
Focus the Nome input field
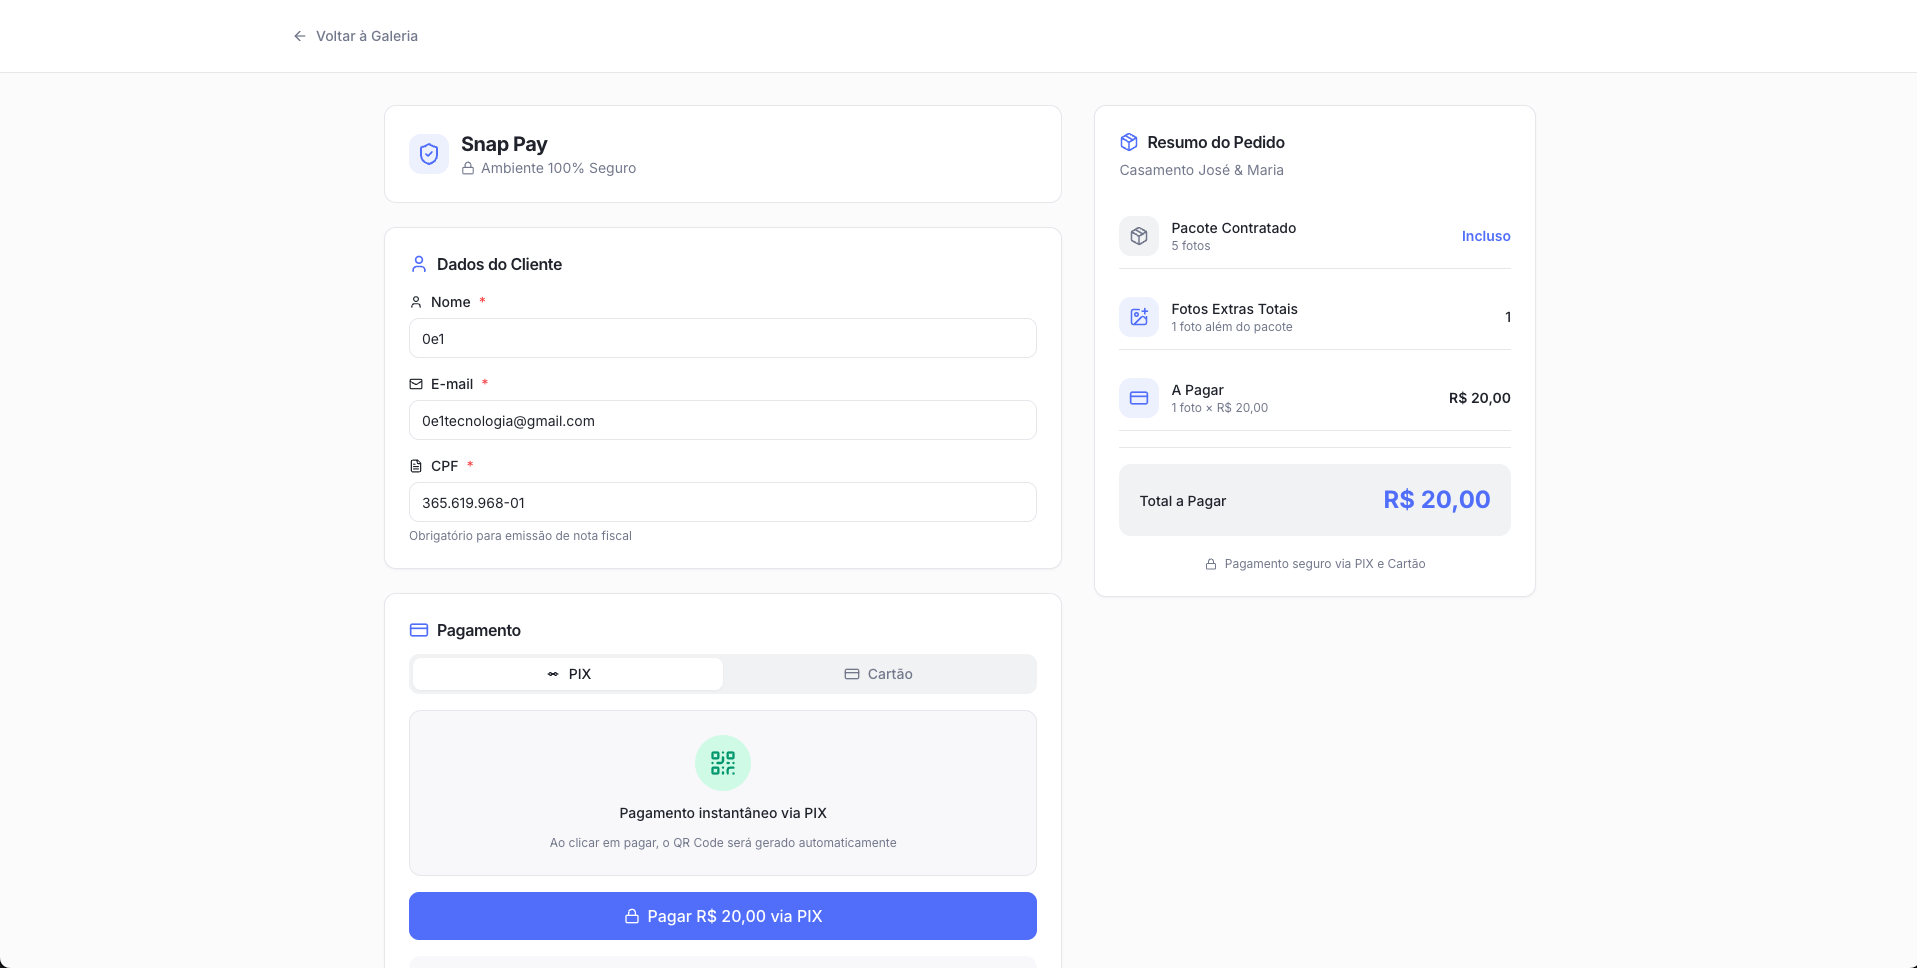tap(723, 338)
